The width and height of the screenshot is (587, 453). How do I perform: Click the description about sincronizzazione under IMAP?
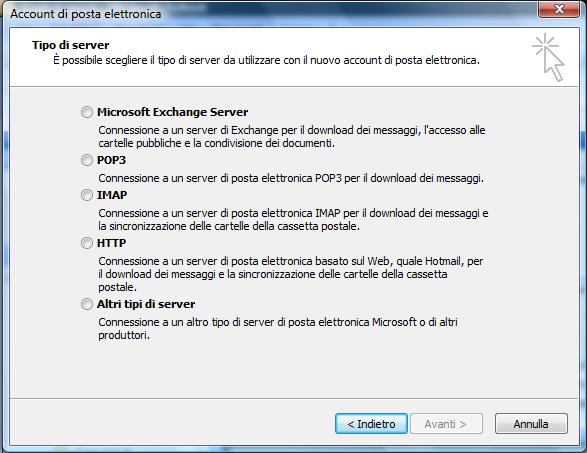(293, 220)
